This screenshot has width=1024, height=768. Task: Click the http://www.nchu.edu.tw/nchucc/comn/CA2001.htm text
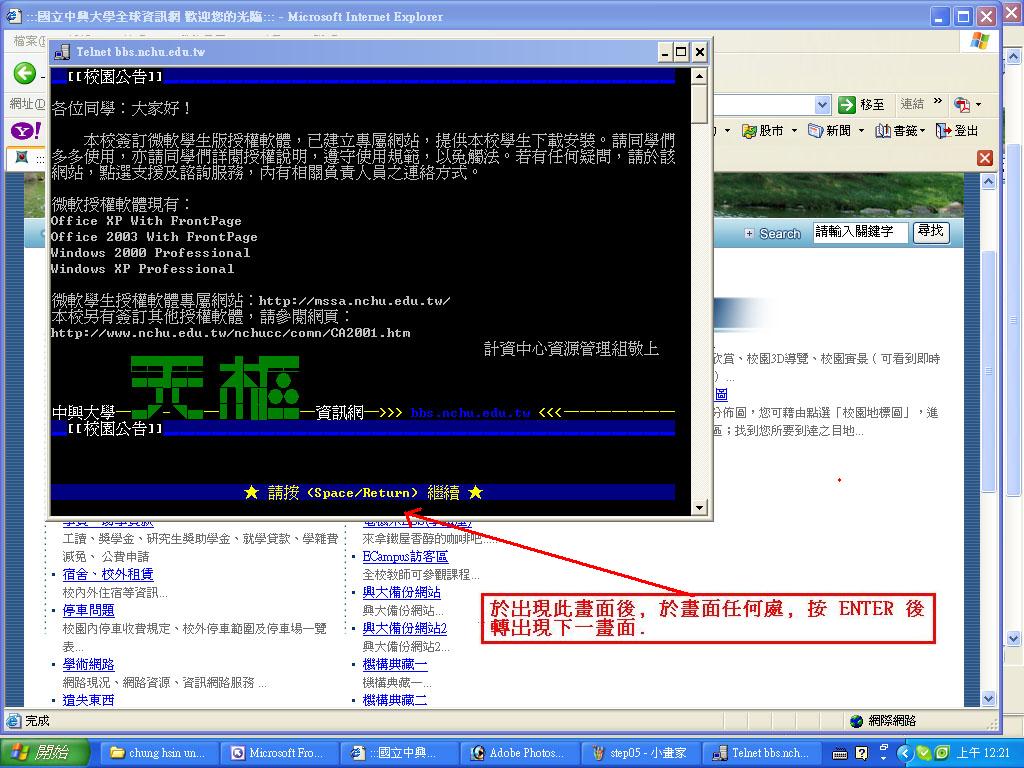coord(231,333)
